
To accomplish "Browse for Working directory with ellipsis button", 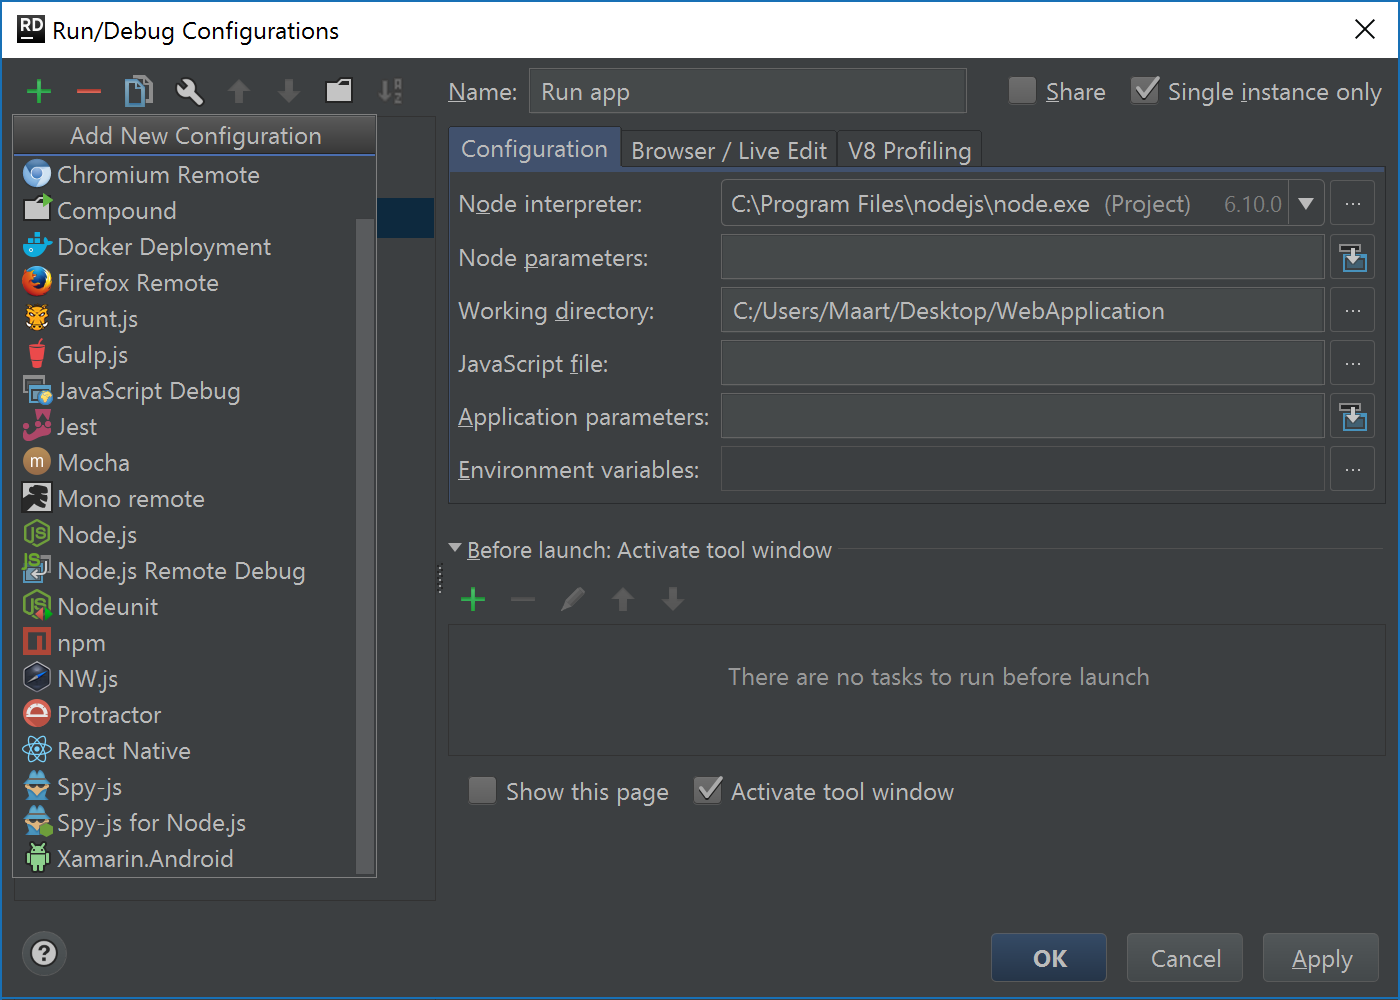I will (x=1352, y=310).
